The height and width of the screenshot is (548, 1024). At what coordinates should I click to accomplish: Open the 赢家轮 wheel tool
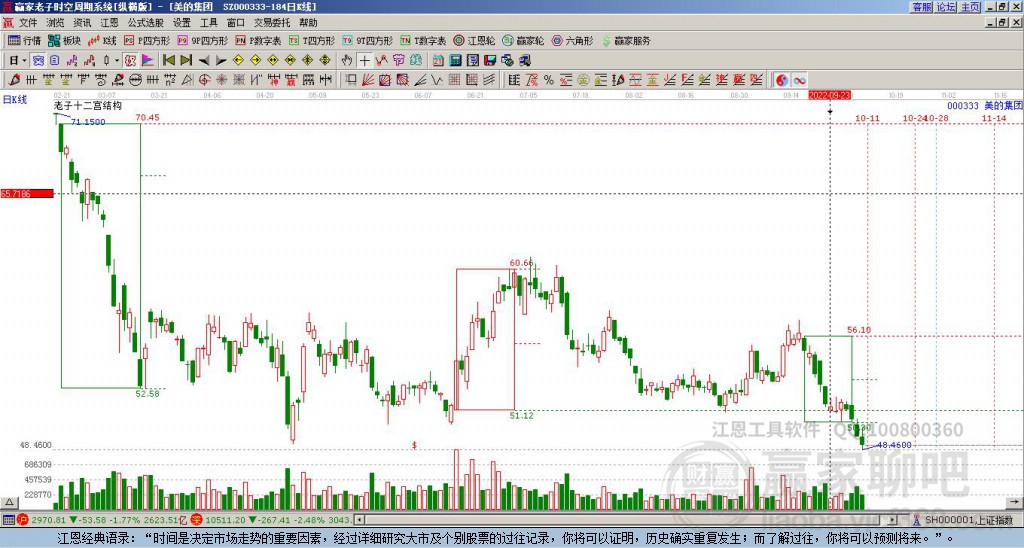point(523,40)
